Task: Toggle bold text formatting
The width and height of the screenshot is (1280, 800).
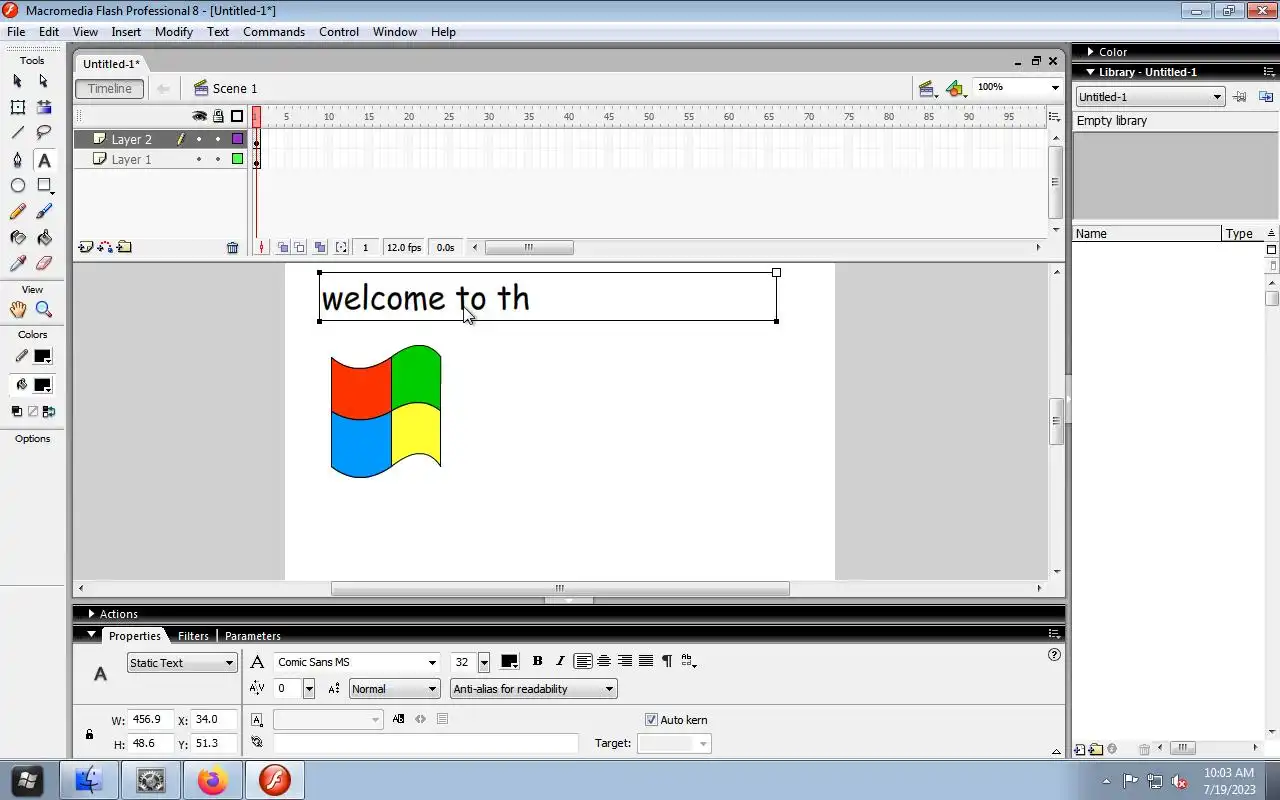Action: (537, 661)
